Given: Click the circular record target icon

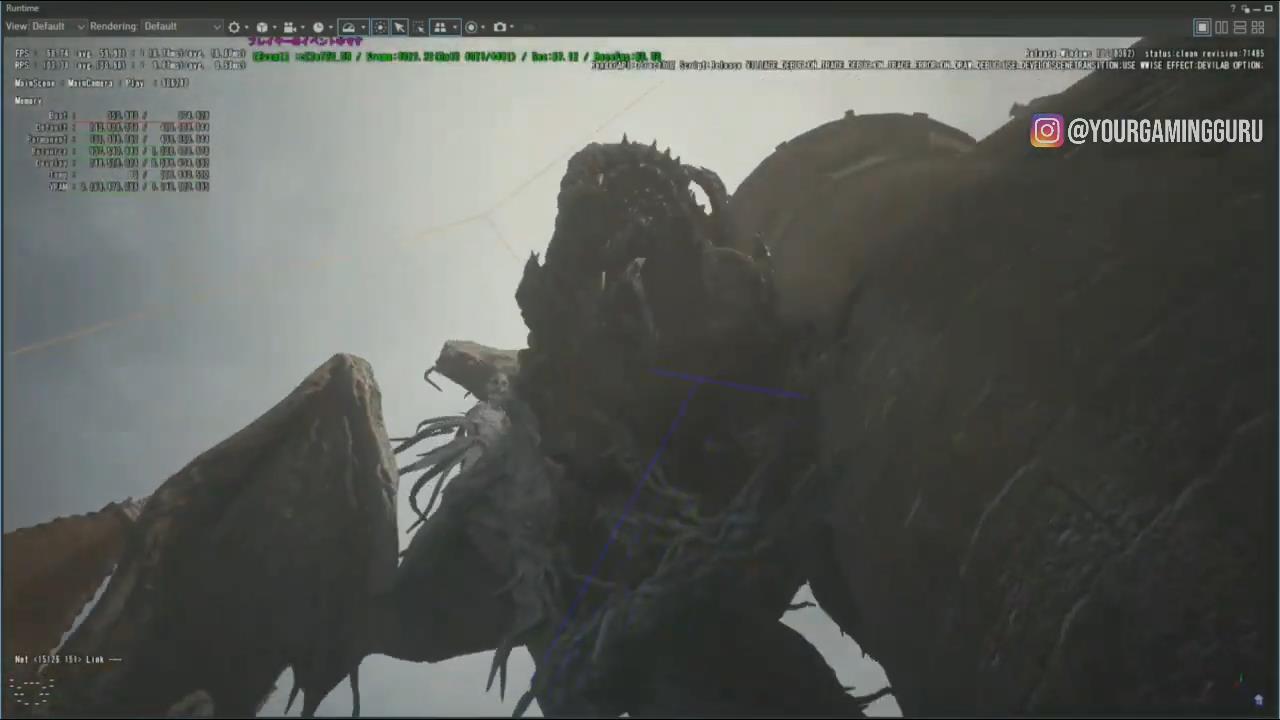Looking at the screenshot, I should pyautogui.click(x=471, y=27).
